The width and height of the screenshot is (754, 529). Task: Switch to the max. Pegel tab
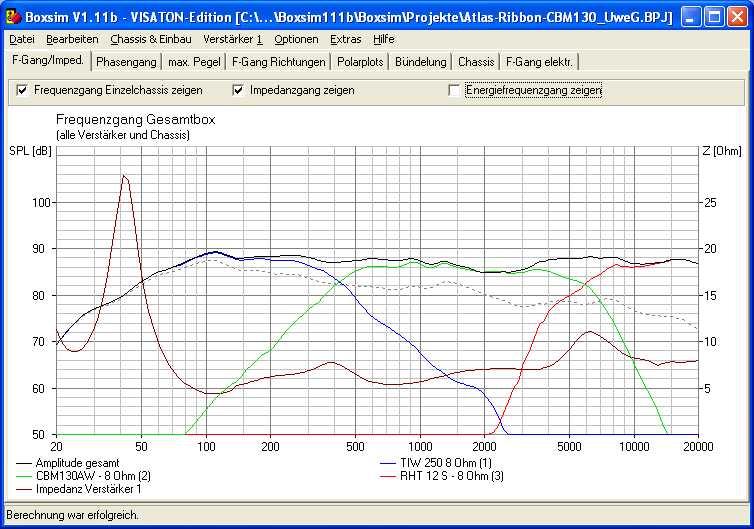coord(193,62)
